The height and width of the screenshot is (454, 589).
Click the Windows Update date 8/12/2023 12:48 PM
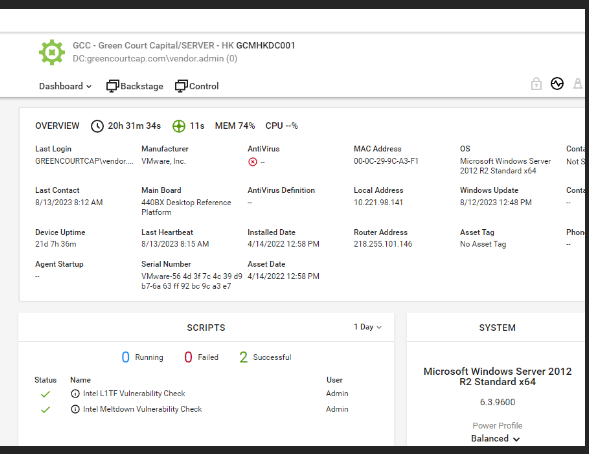(x=496, y=202)
